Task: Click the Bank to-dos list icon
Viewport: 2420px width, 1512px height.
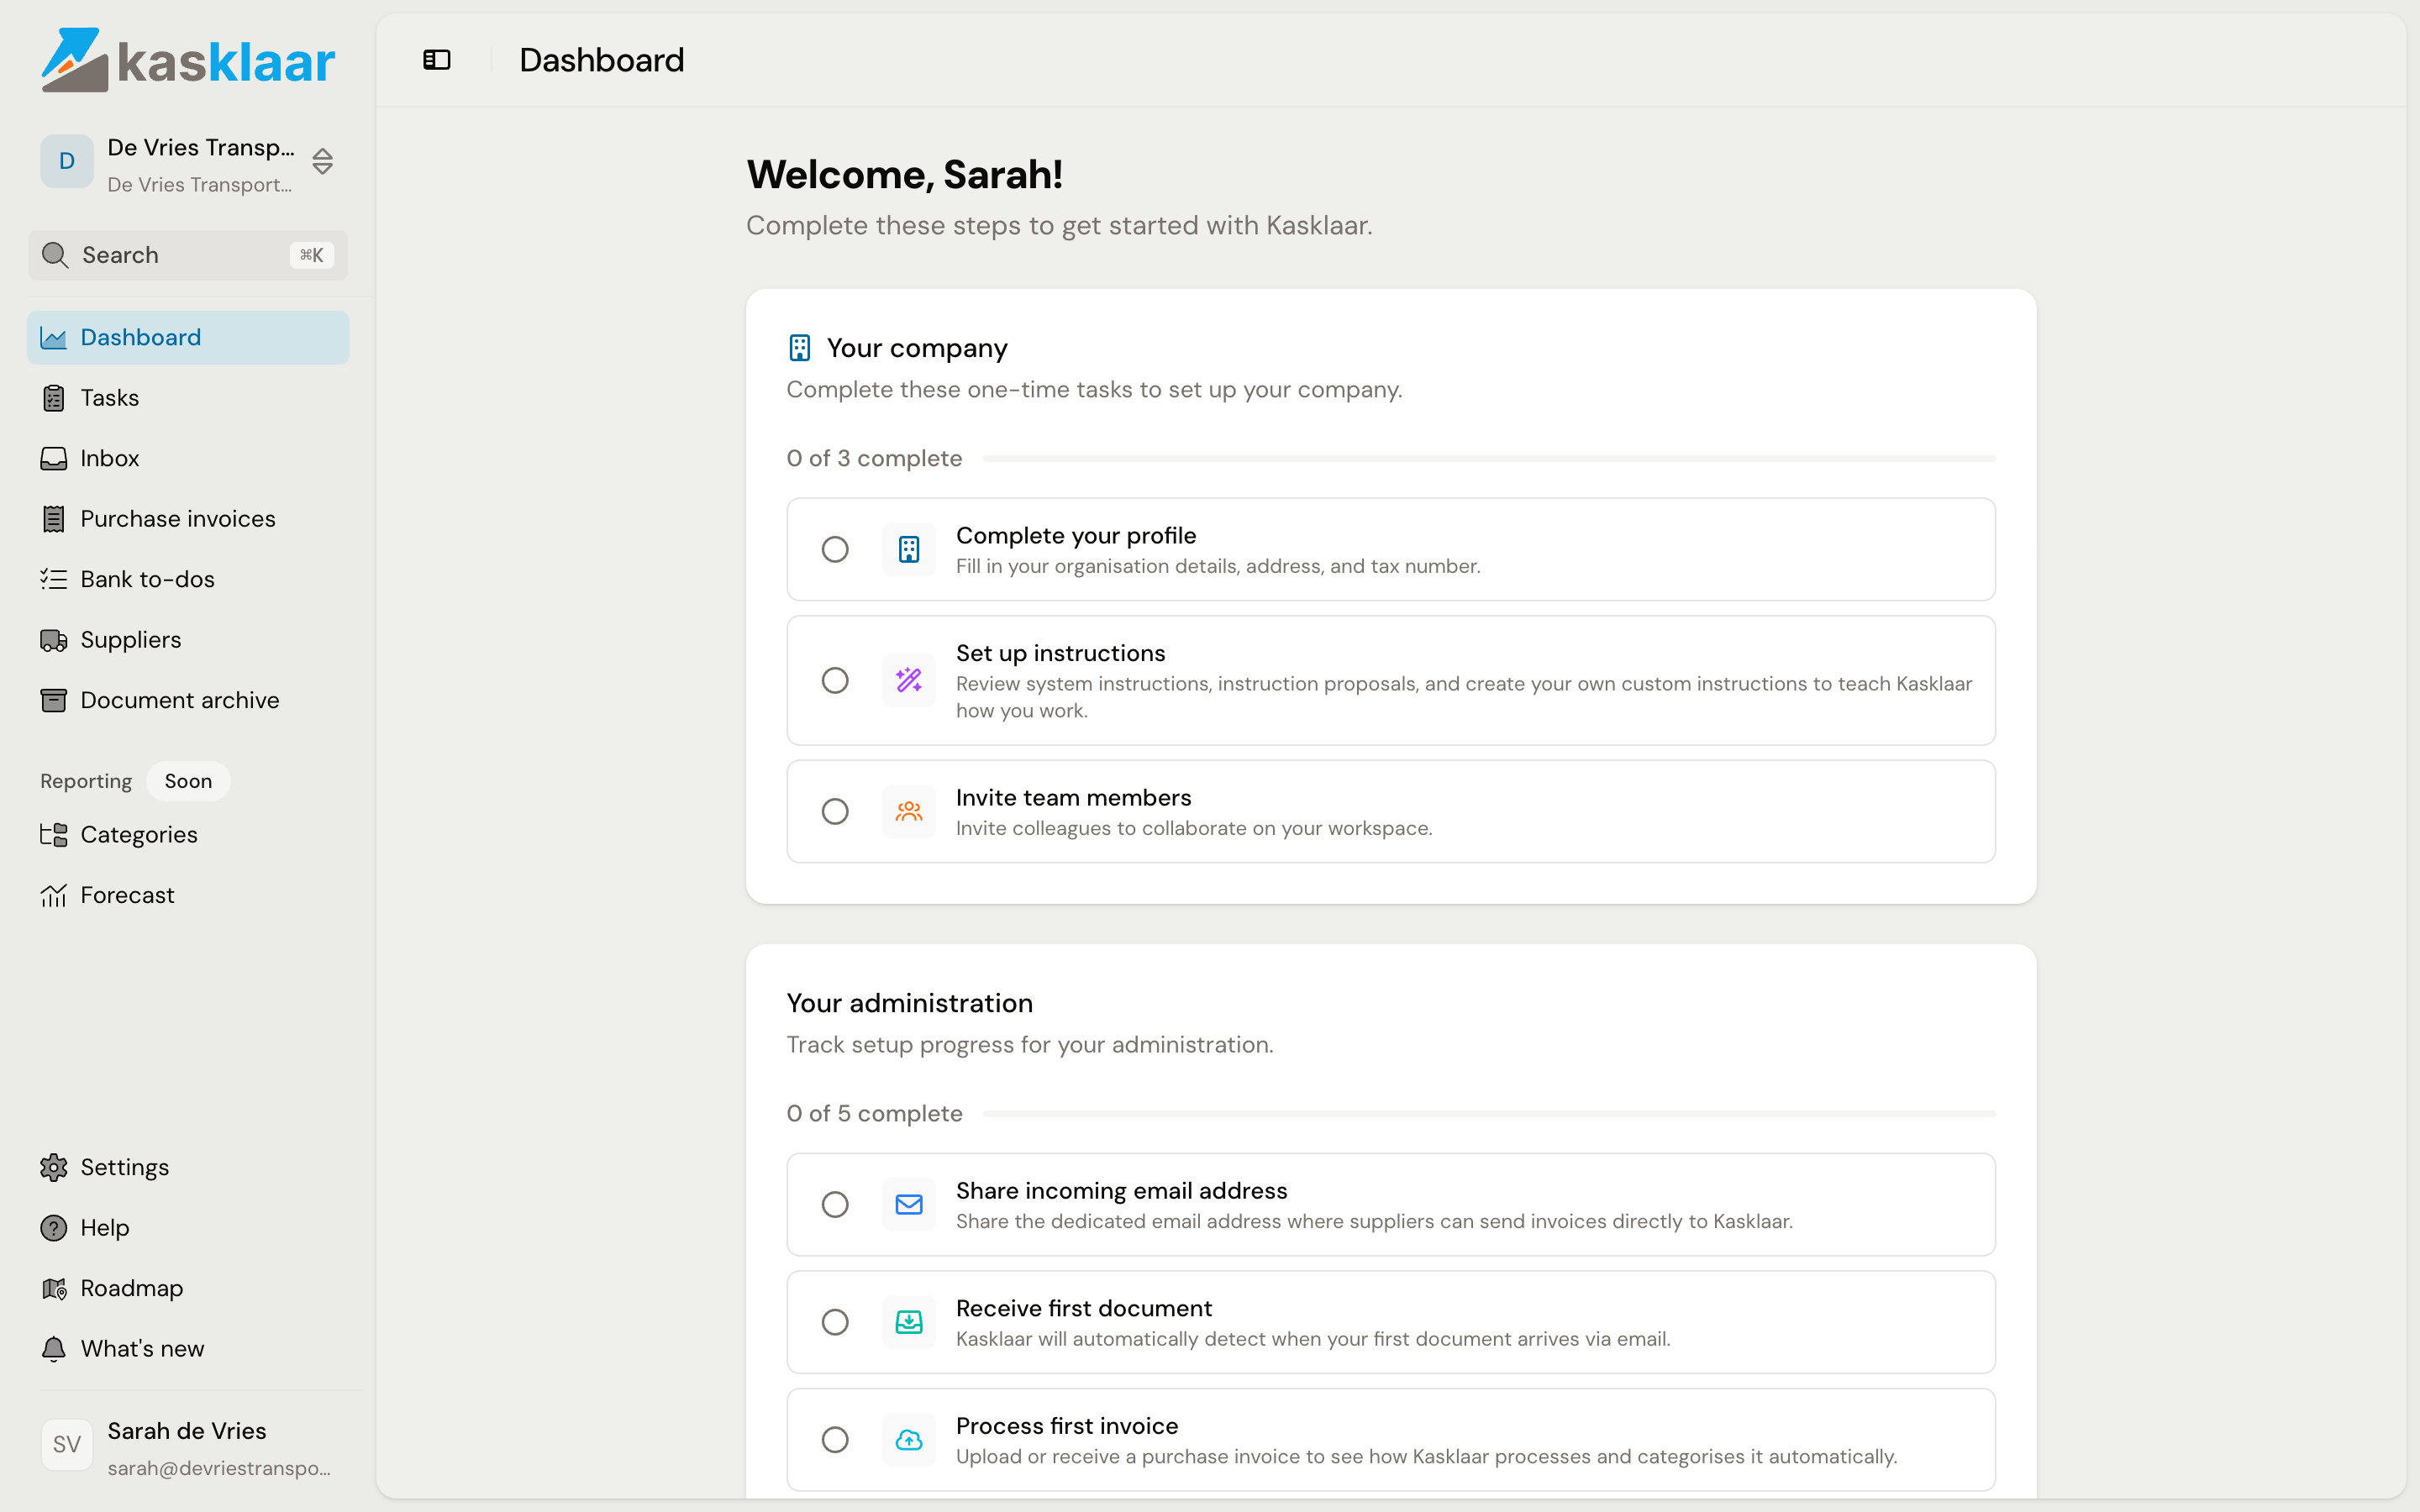Action: [54, 579]
